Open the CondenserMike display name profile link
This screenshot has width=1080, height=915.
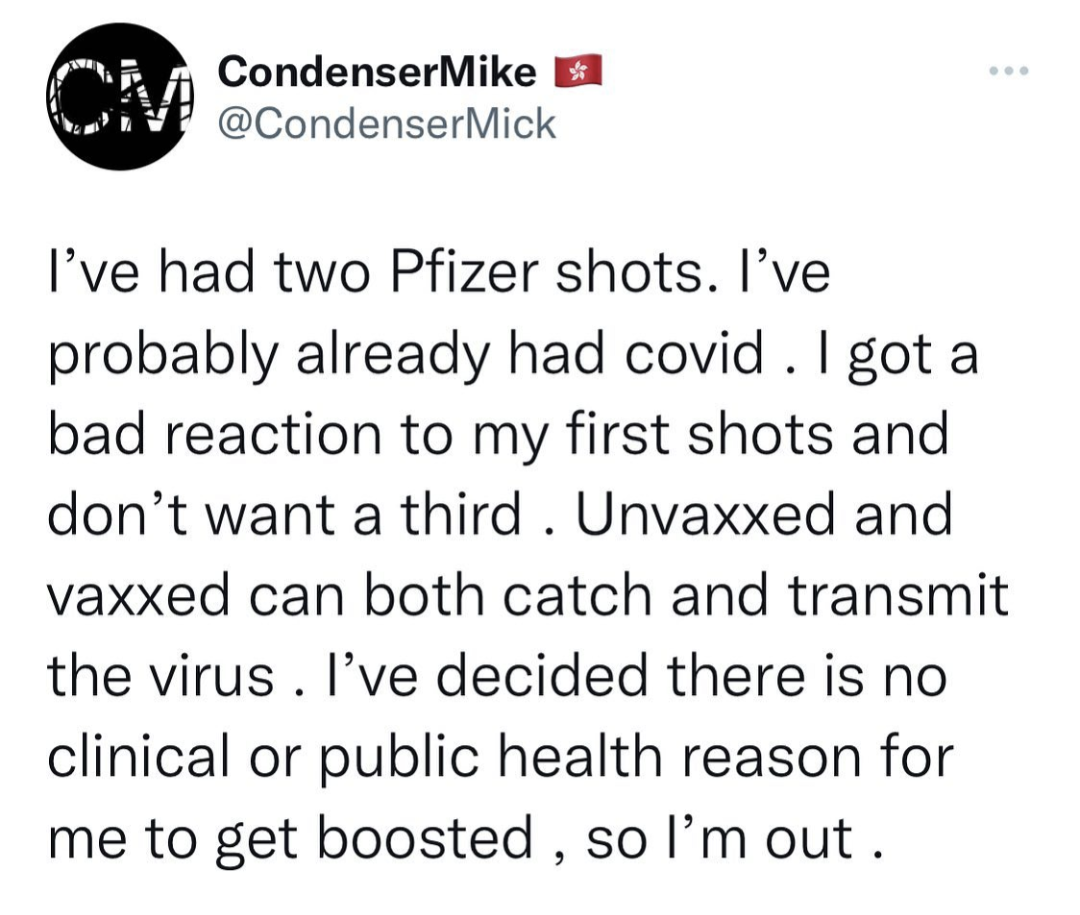pos(377,72)
